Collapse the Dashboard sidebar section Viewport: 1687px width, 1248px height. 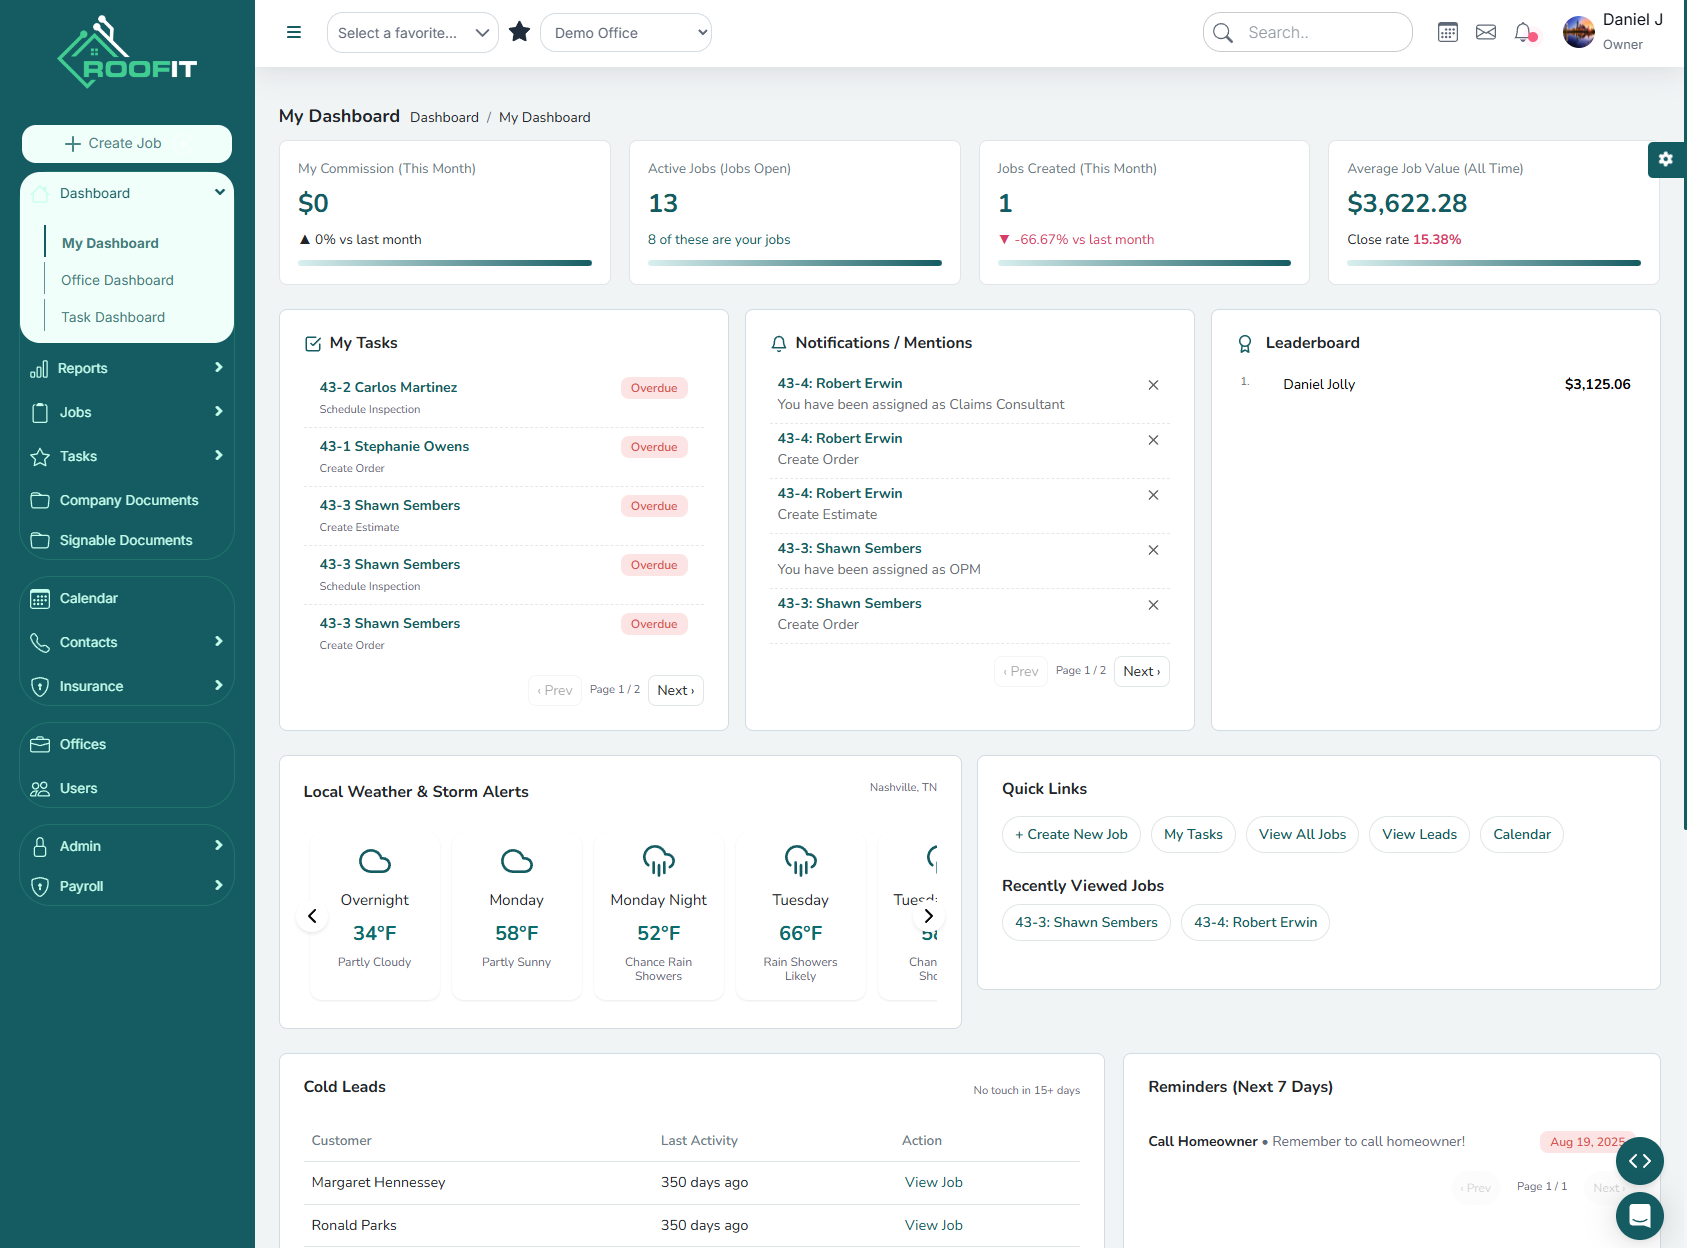click(x=219, y=192)
